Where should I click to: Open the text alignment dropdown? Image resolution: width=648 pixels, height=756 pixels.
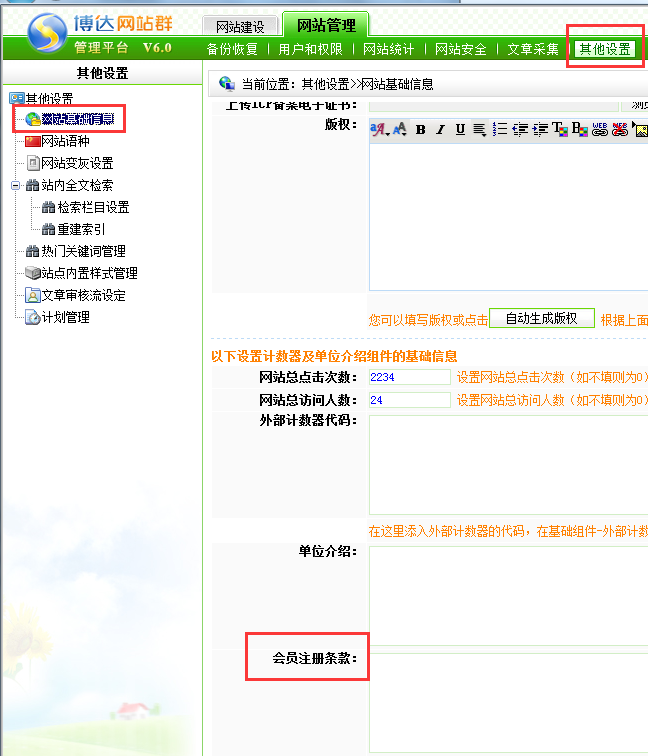(x=480, y=129)
